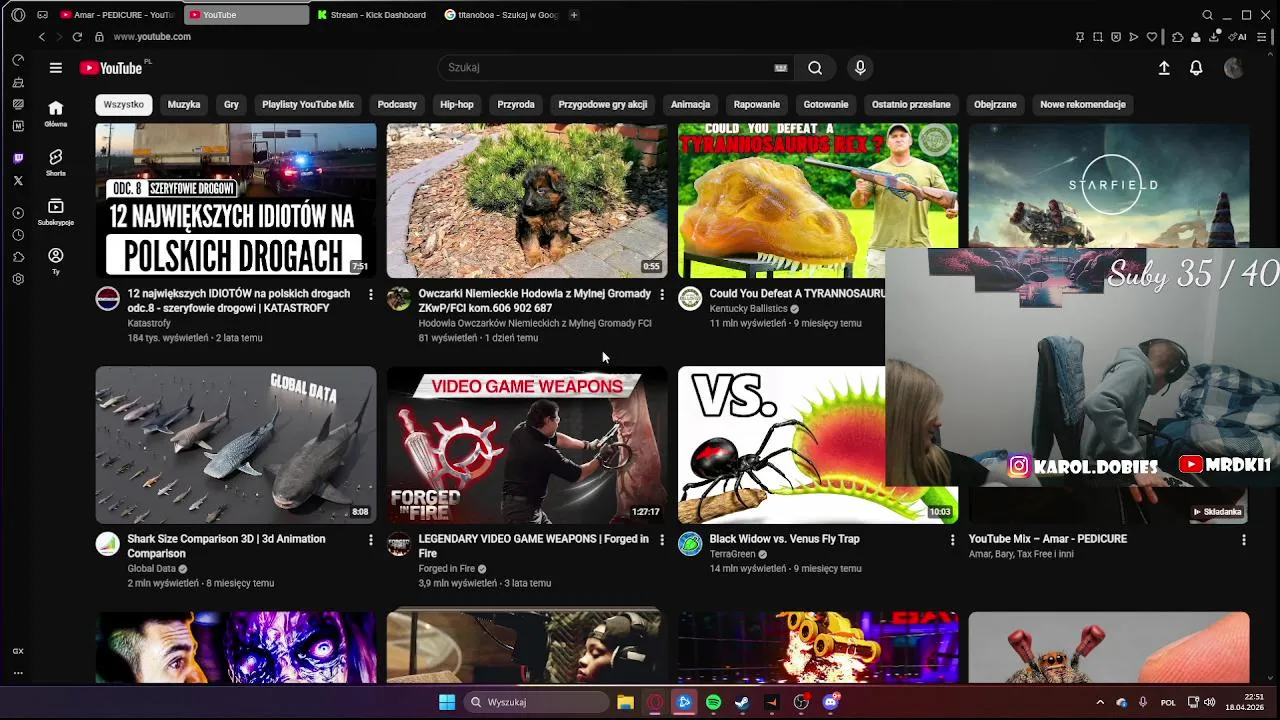The image size is (1280, 720).
Task: Select the Podcasty filter chip
Action: [397, 104]
